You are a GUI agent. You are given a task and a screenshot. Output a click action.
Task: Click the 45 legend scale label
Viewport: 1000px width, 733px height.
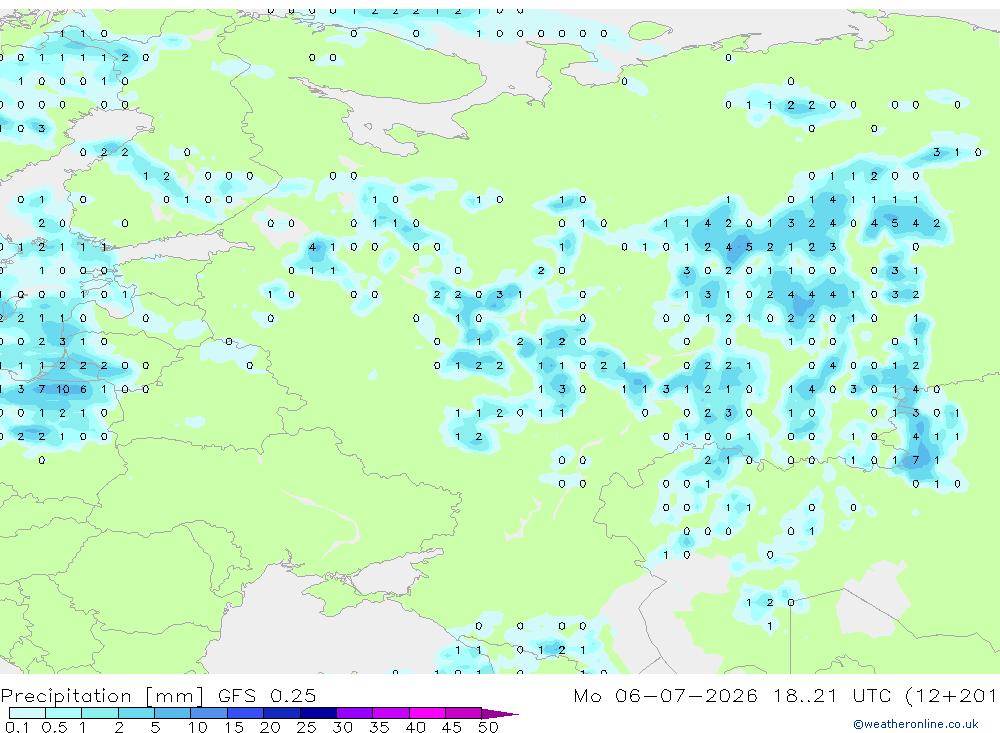tap(452, 727)
